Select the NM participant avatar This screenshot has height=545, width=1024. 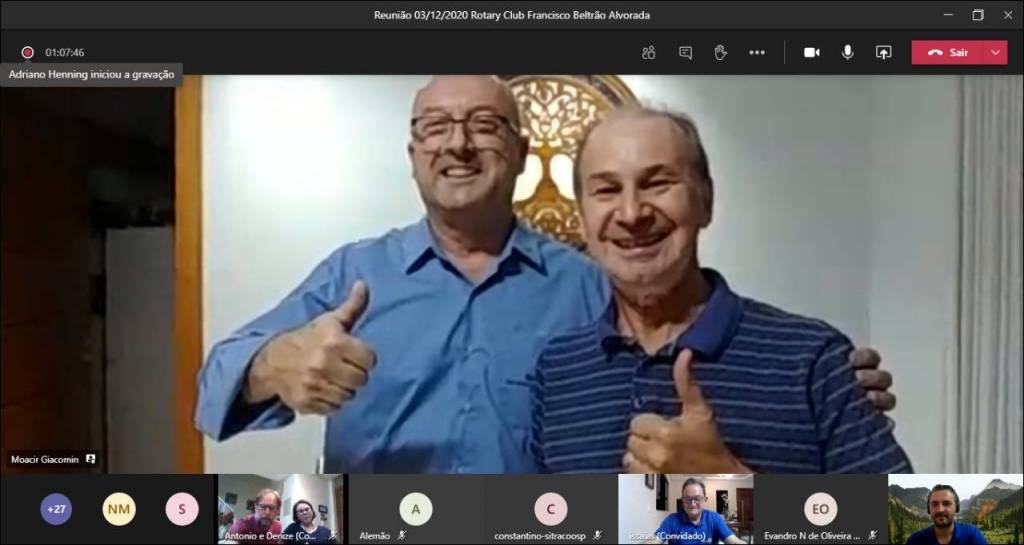119,509
